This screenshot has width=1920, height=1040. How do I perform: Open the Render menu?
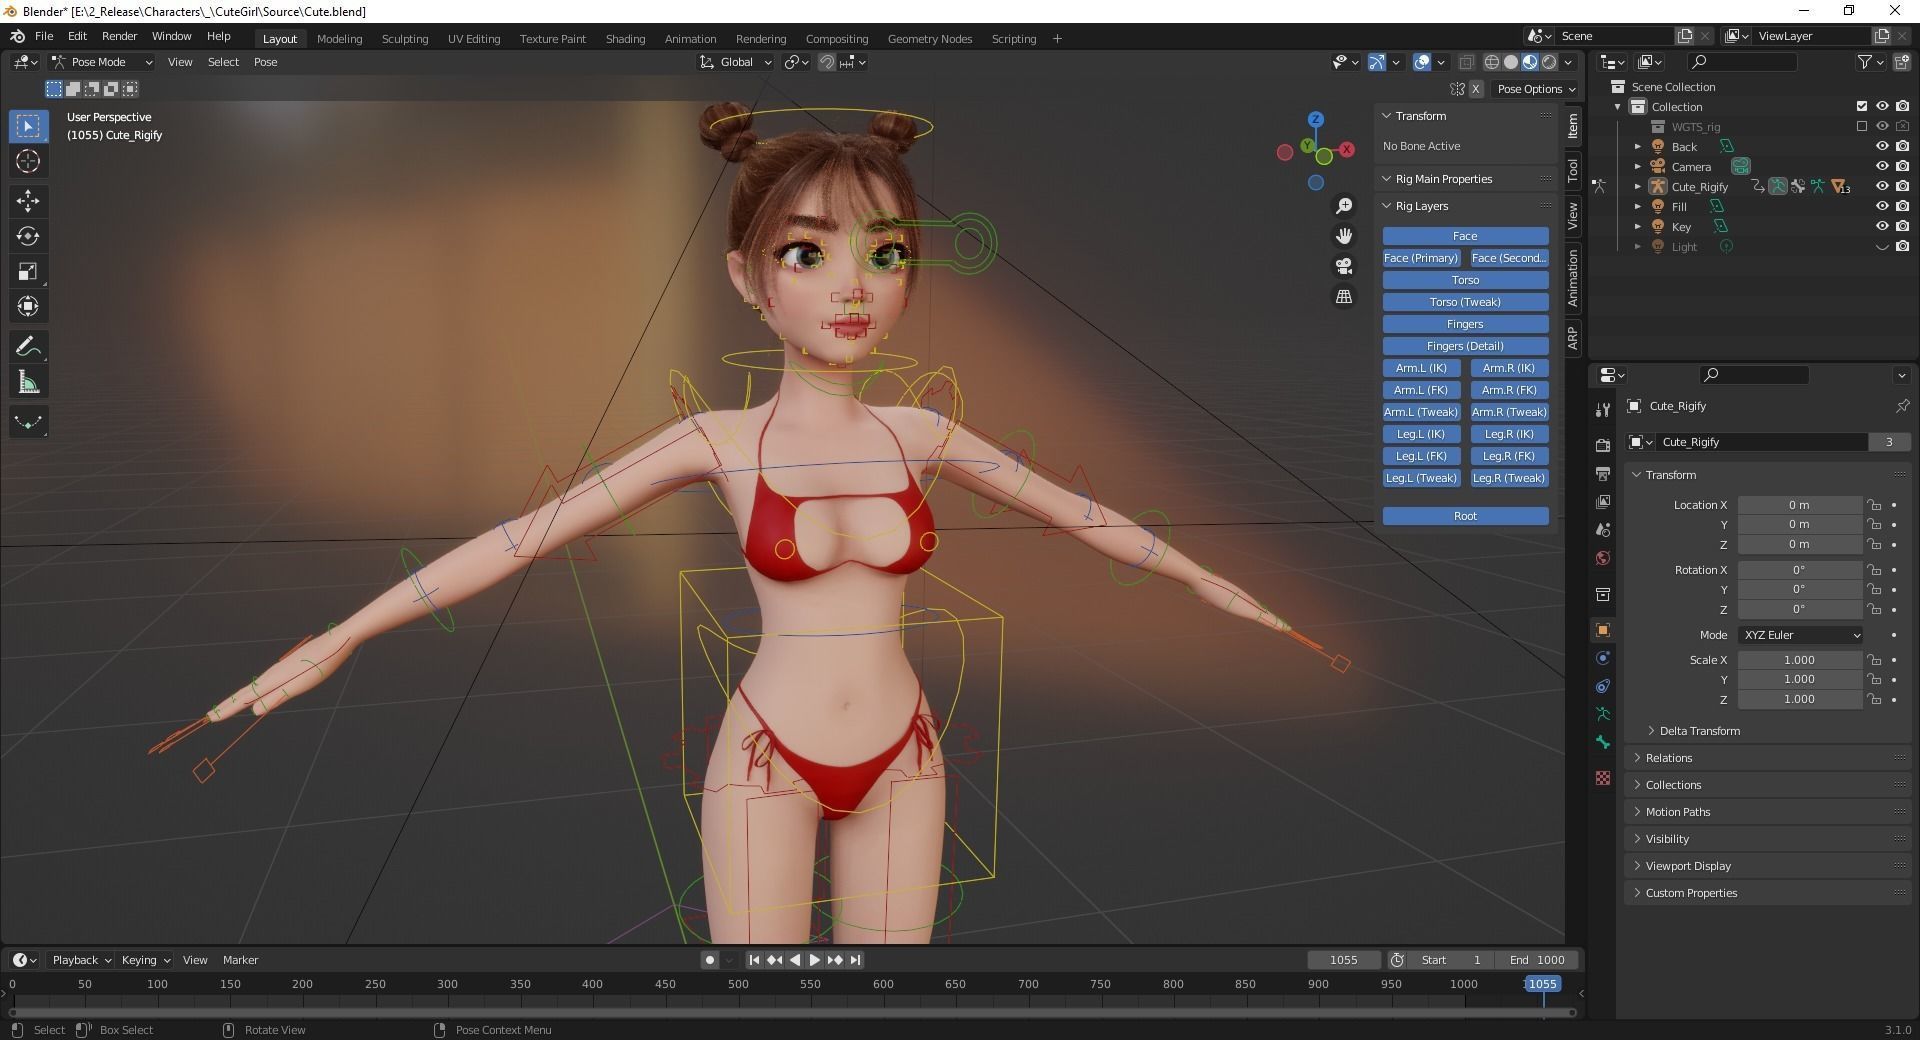pyautogui.click(x=119, y=36)
